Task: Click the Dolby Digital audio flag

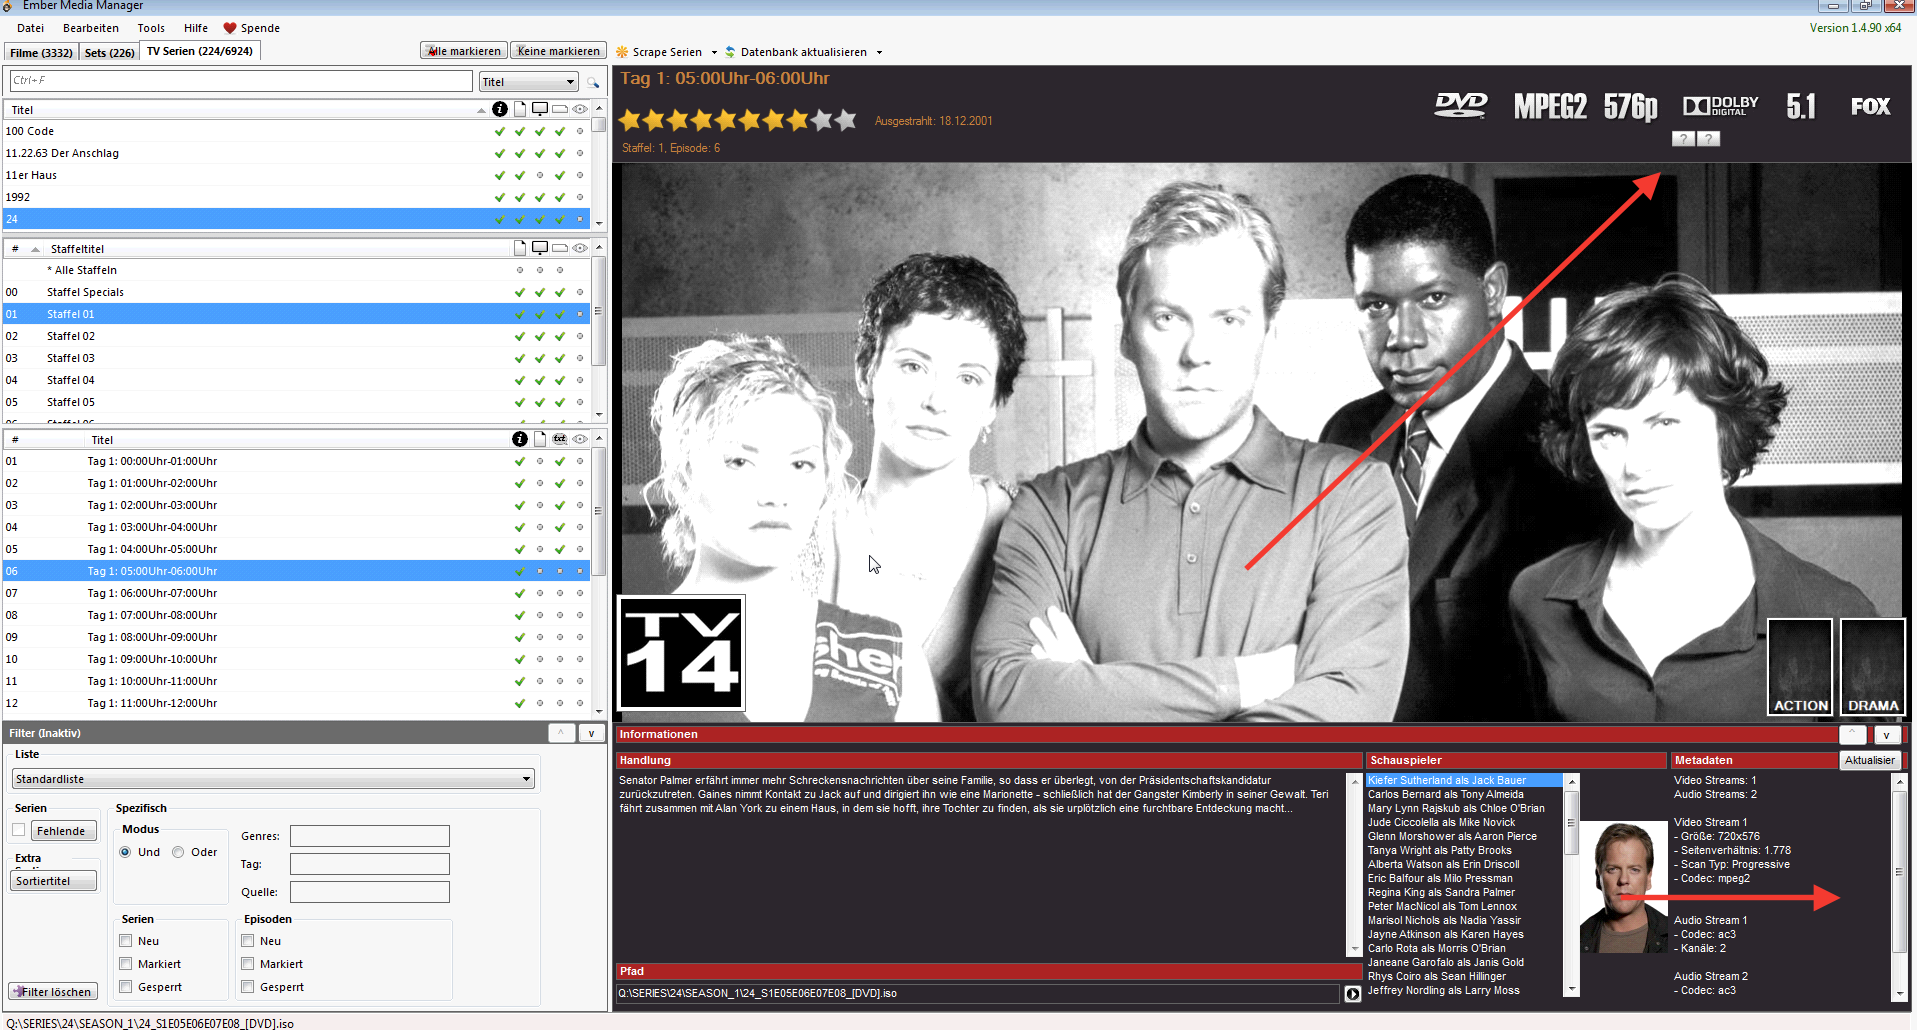Action: (x=1720, y=106)
